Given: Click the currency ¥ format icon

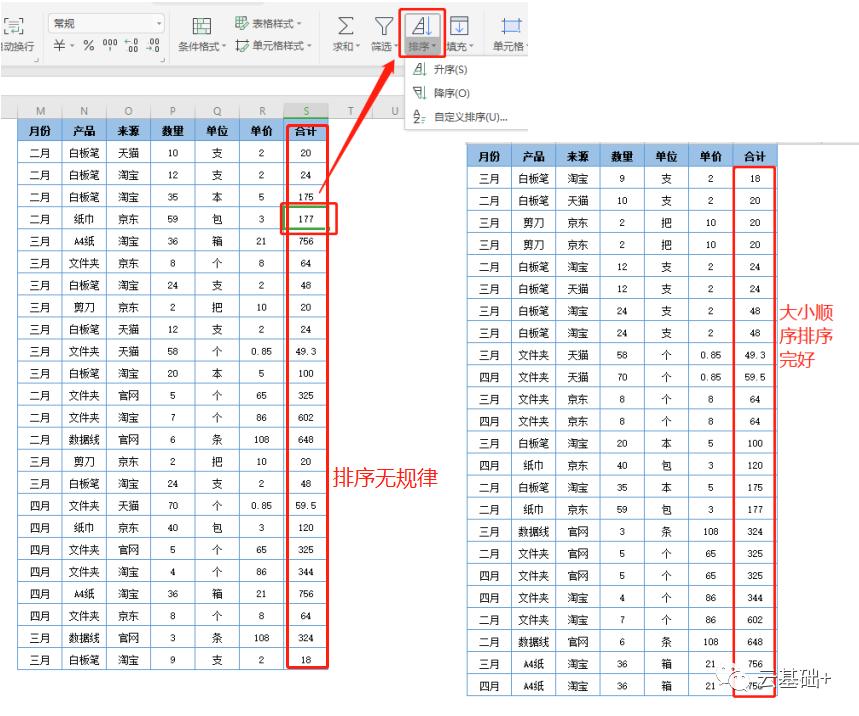Looking at the screenshot, I should (x=60, y=46).
